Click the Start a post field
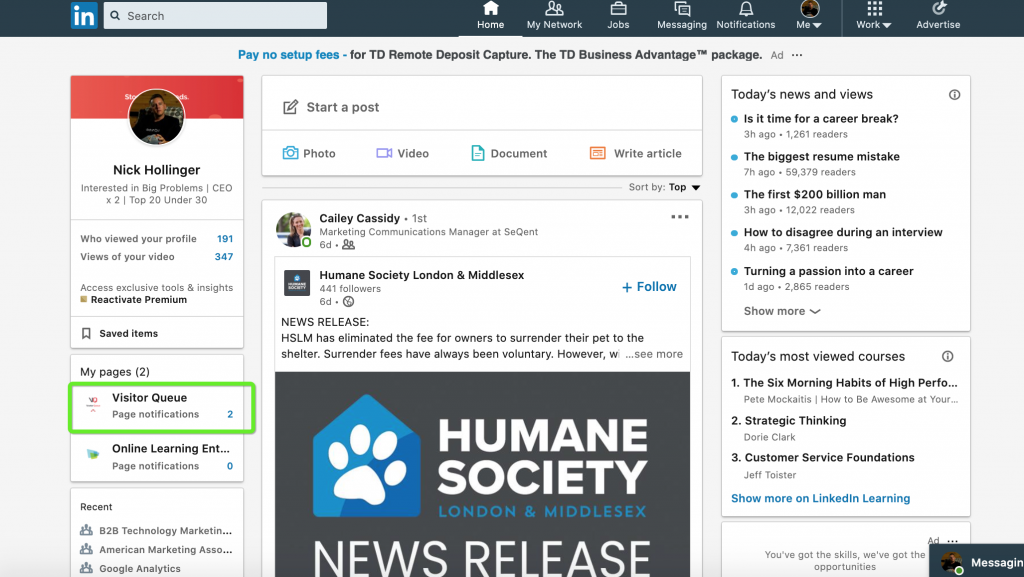The height and width of the screenshot is (577, 1024). [x=482, y=107]
